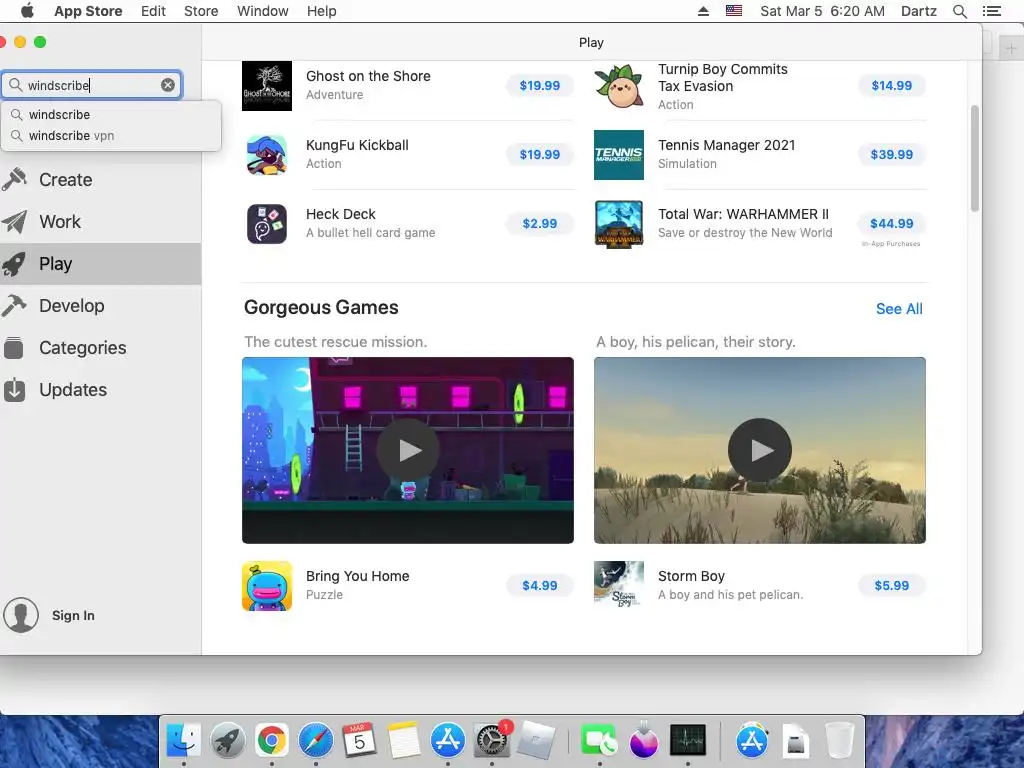Go to the Work section in sidebar

point(101,222)
